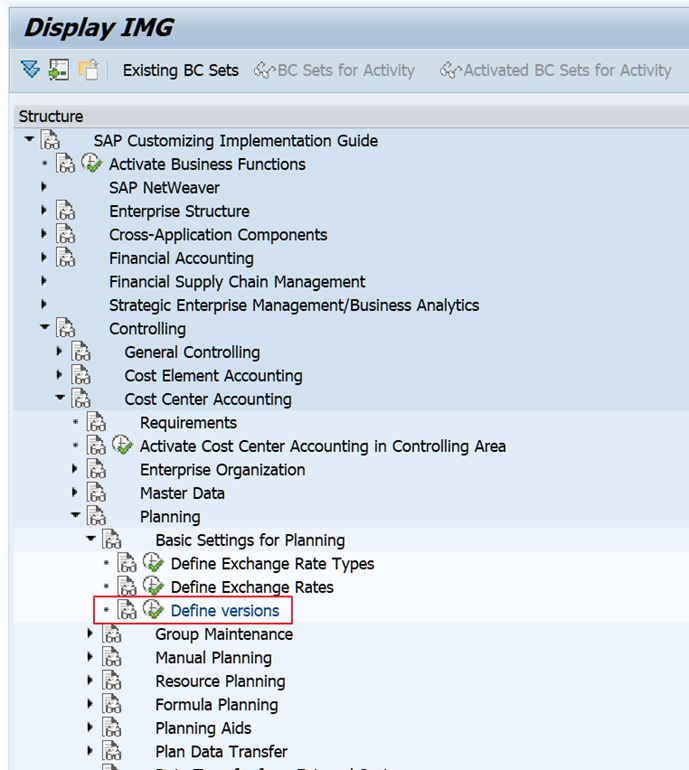Collapse SAP Customizing Implementation Guide root node
This screenshot has width=689, height=770.
point(29,139)
